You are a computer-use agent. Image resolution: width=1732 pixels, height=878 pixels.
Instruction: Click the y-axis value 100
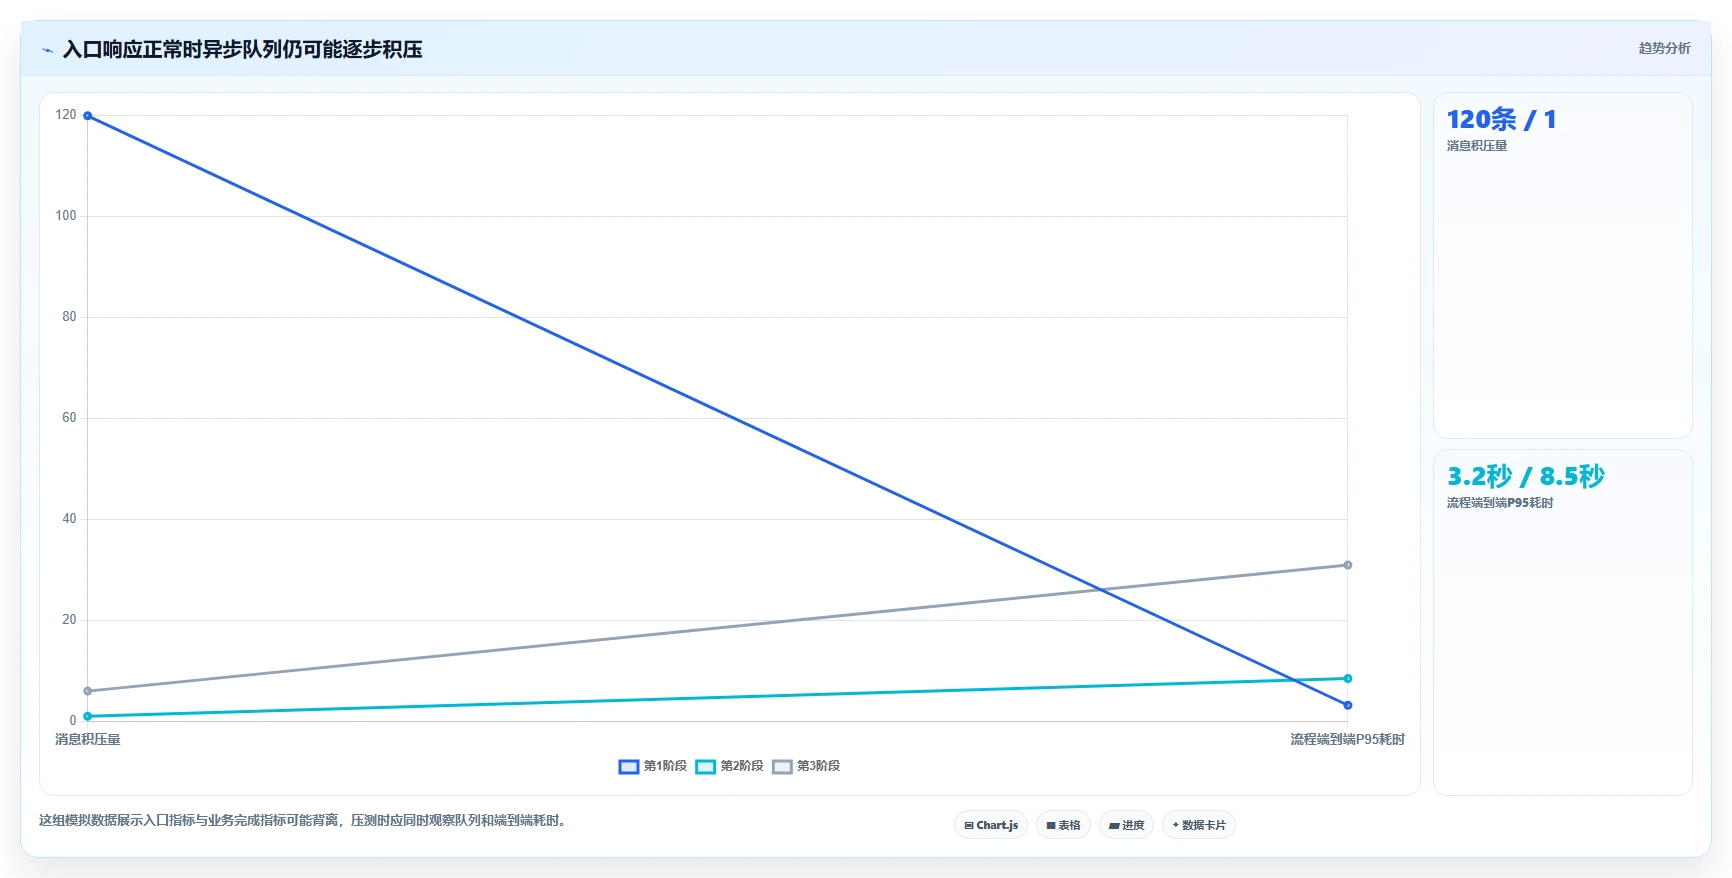coord(66,216)
